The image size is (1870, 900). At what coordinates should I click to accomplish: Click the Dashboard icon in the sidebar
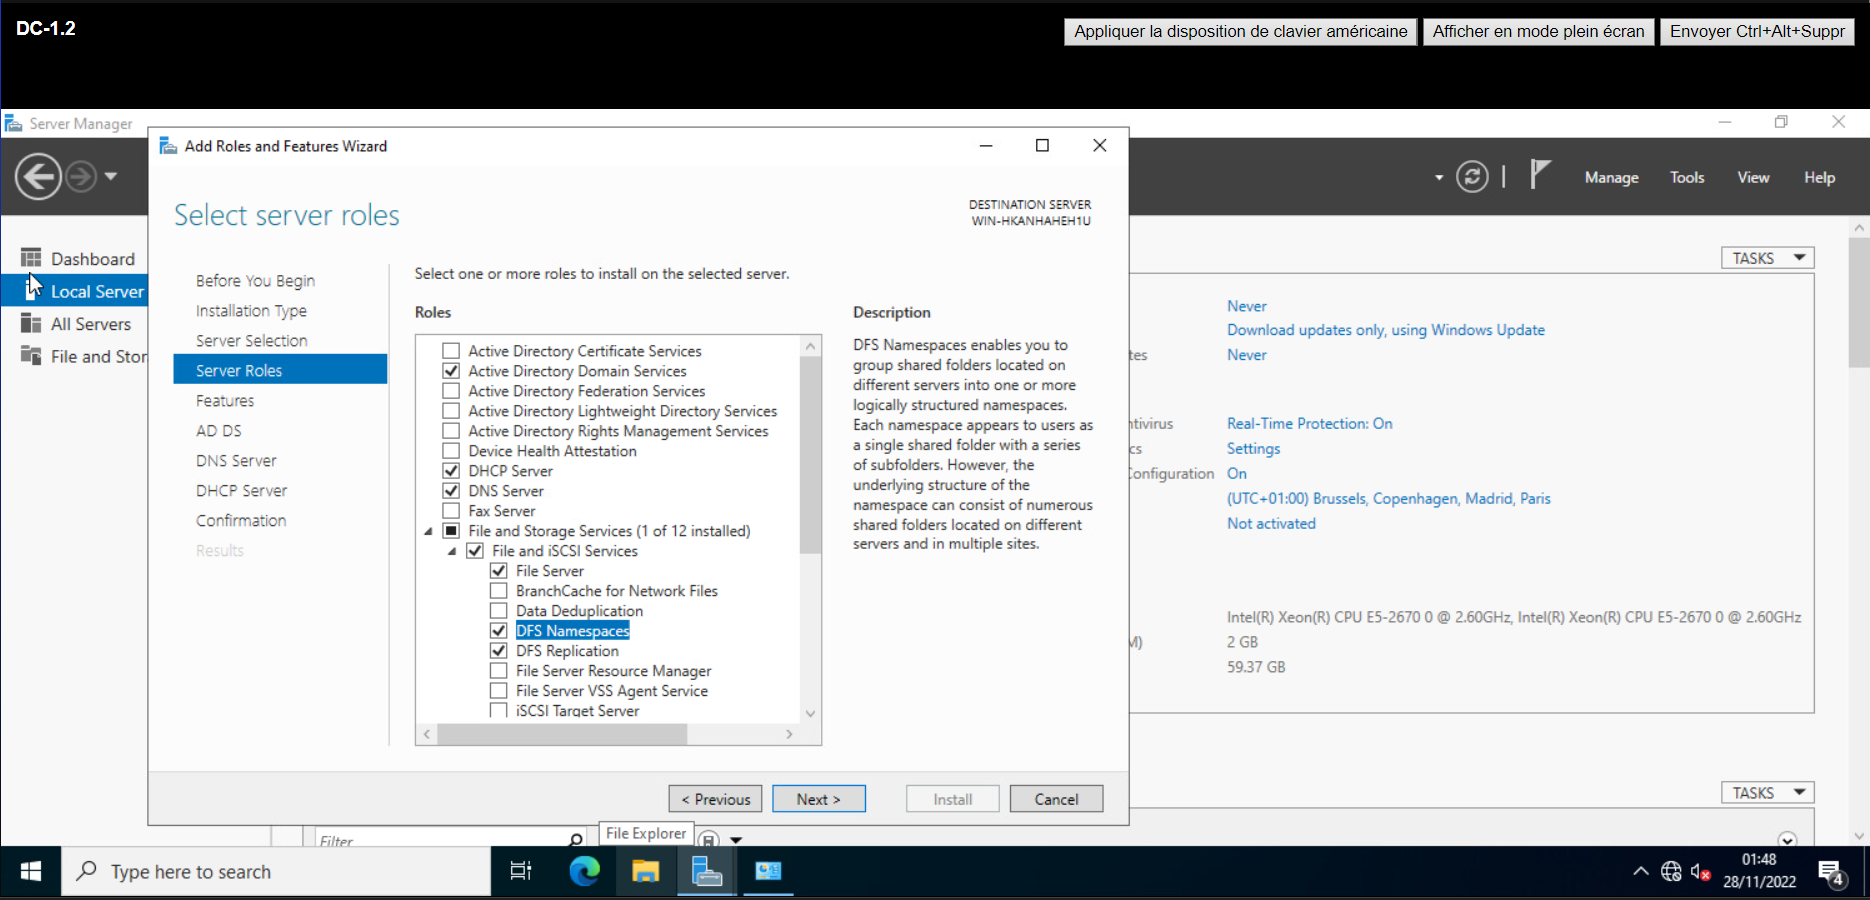click(31, 258)
